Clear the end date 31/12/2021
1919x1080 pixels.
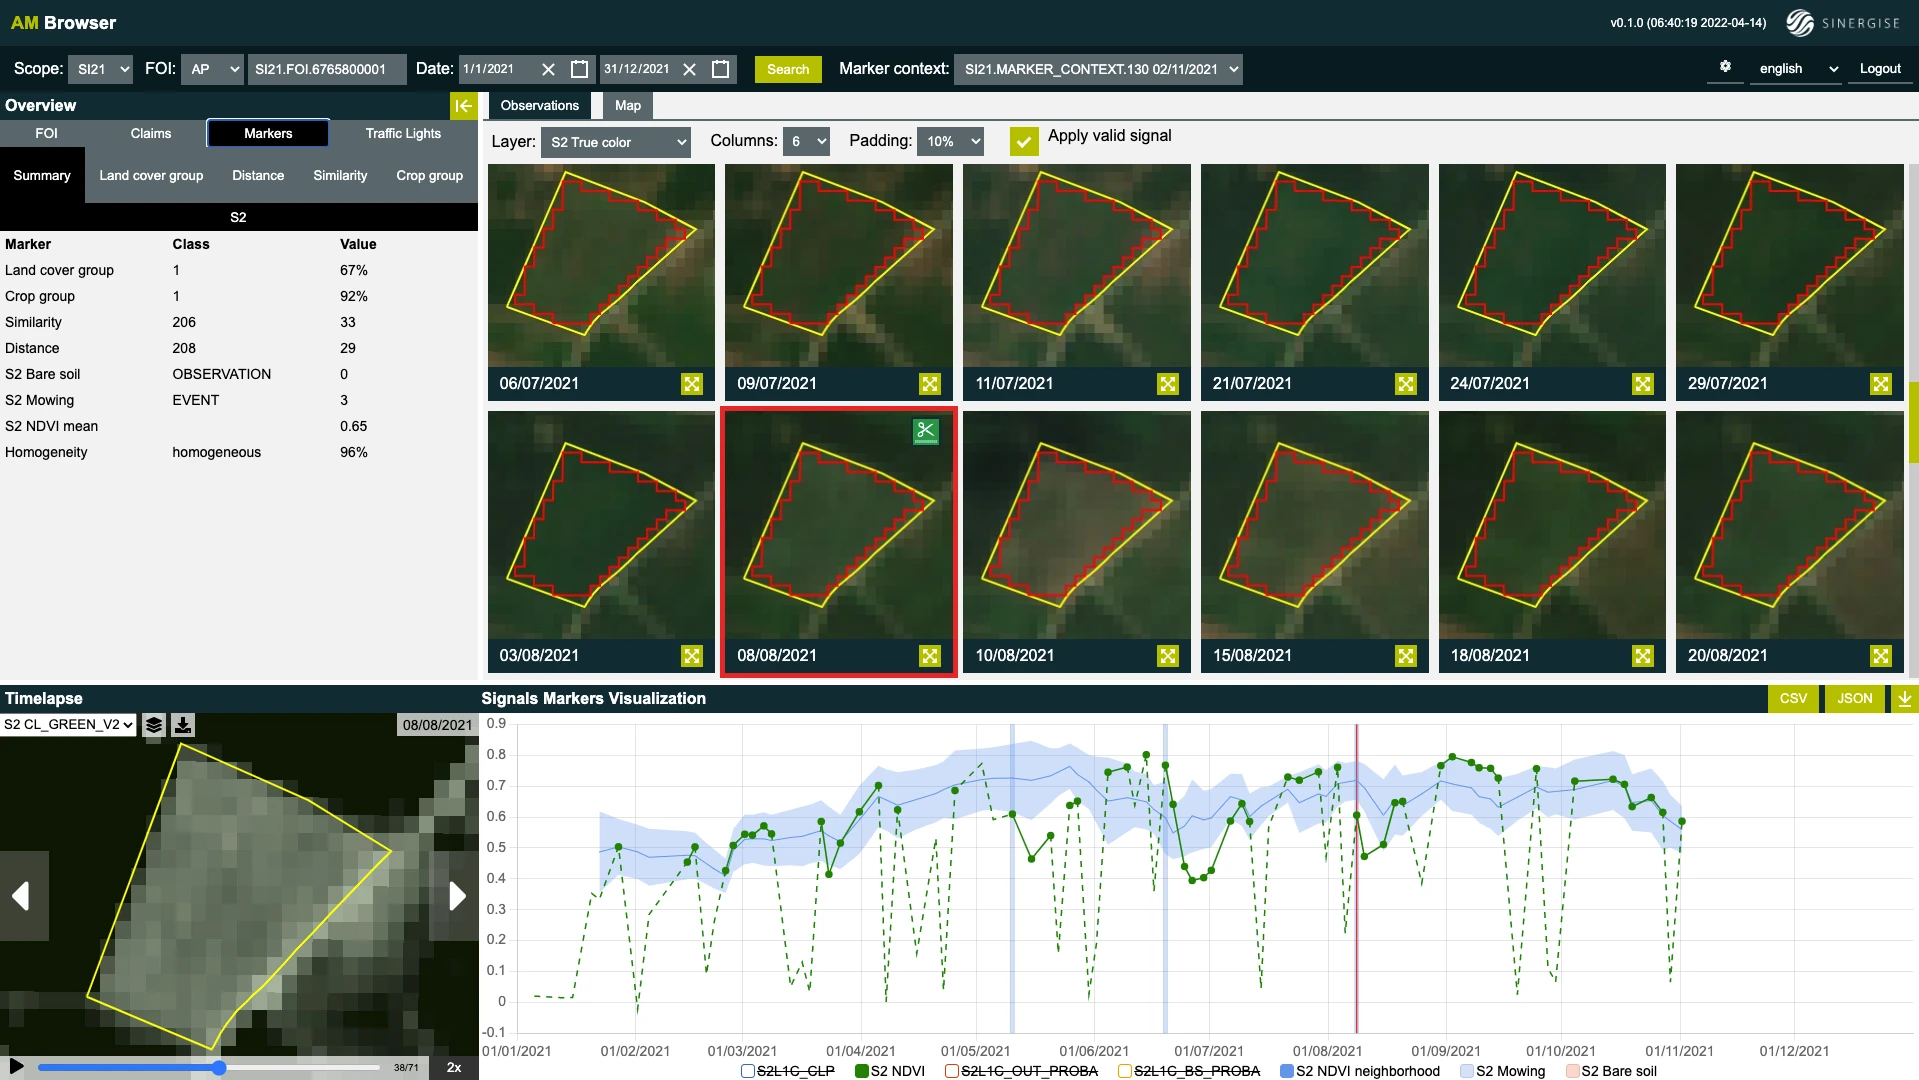689,69
